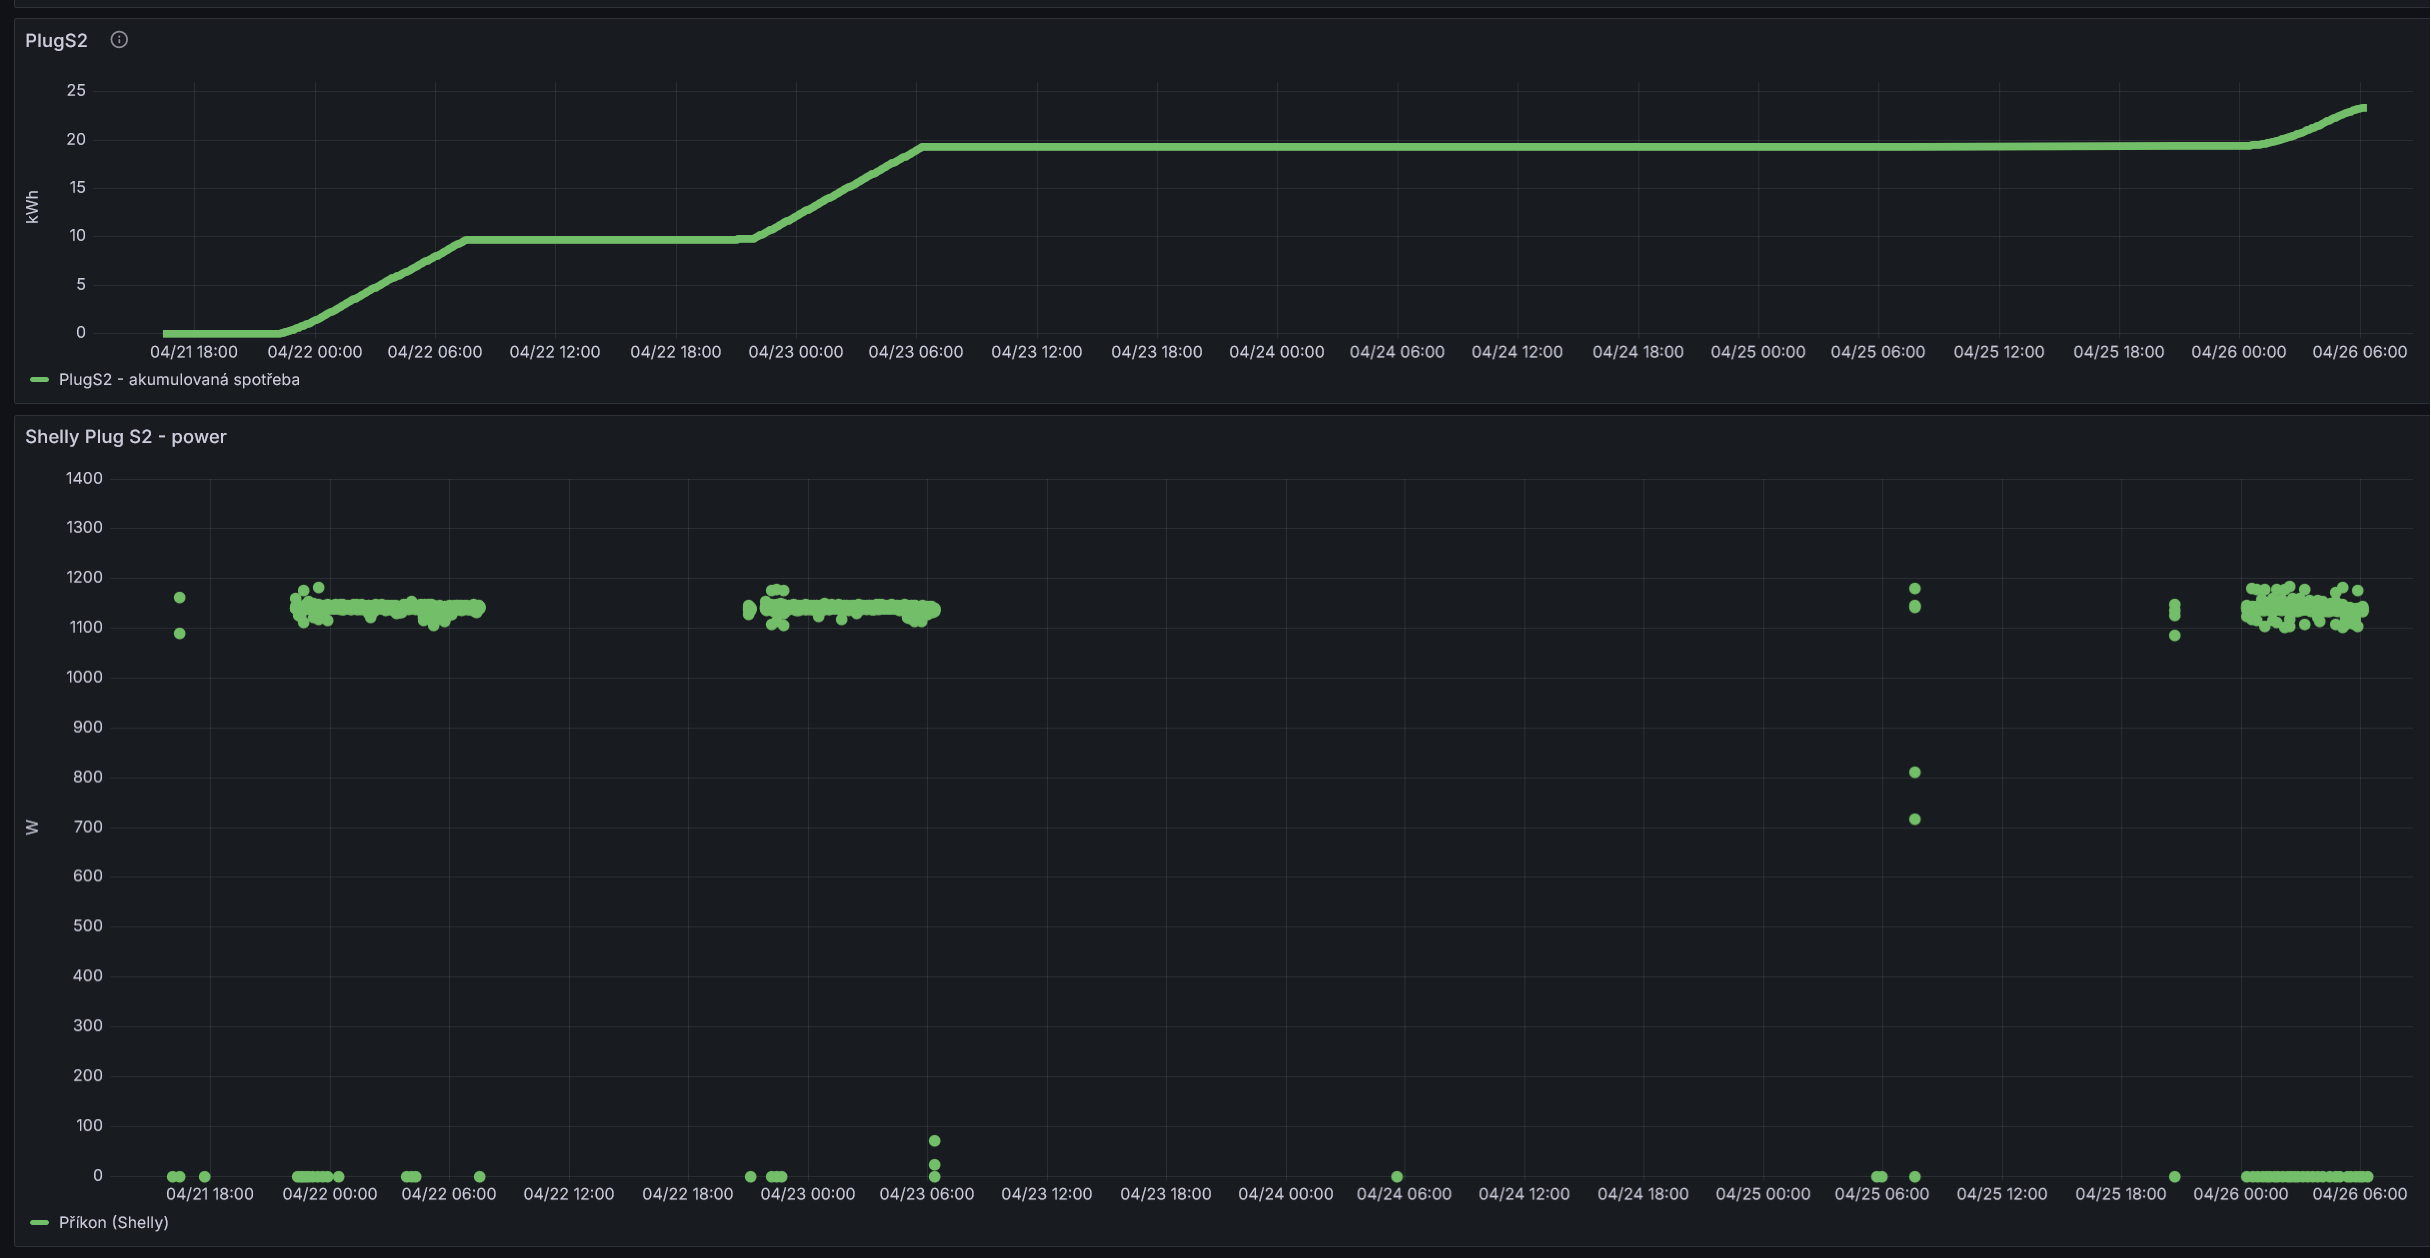Click the 1090 W point near 04/21 18:00
The image size is (2431, 1258).
click(x=180, y=633)
